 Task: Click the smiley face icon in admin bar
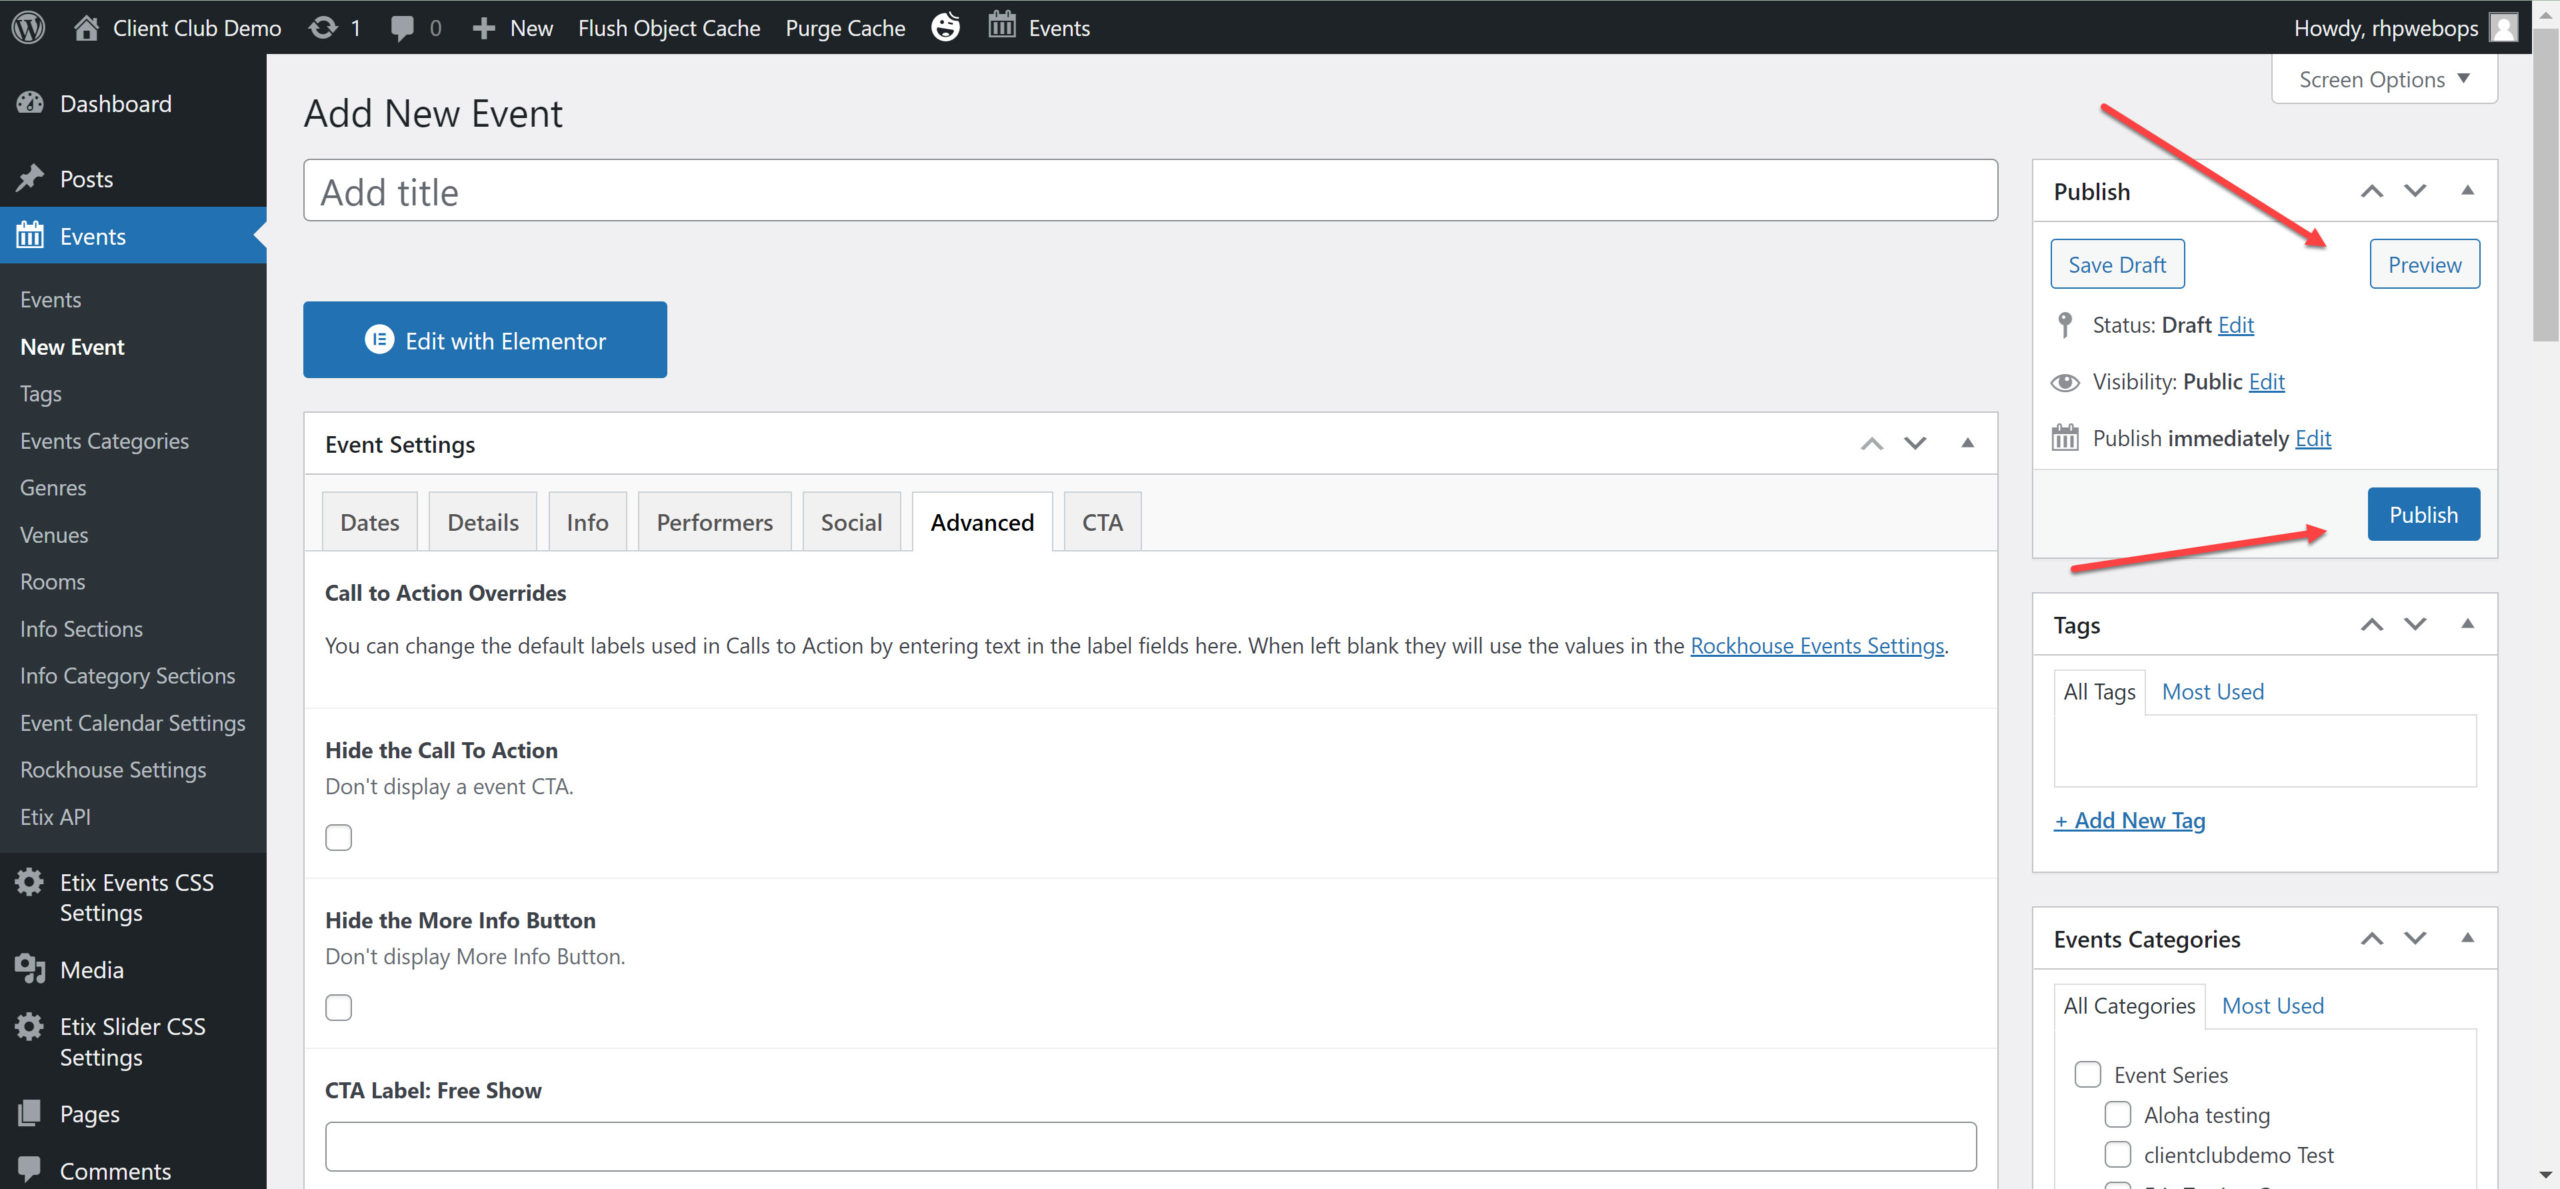[x=945, y=27]
